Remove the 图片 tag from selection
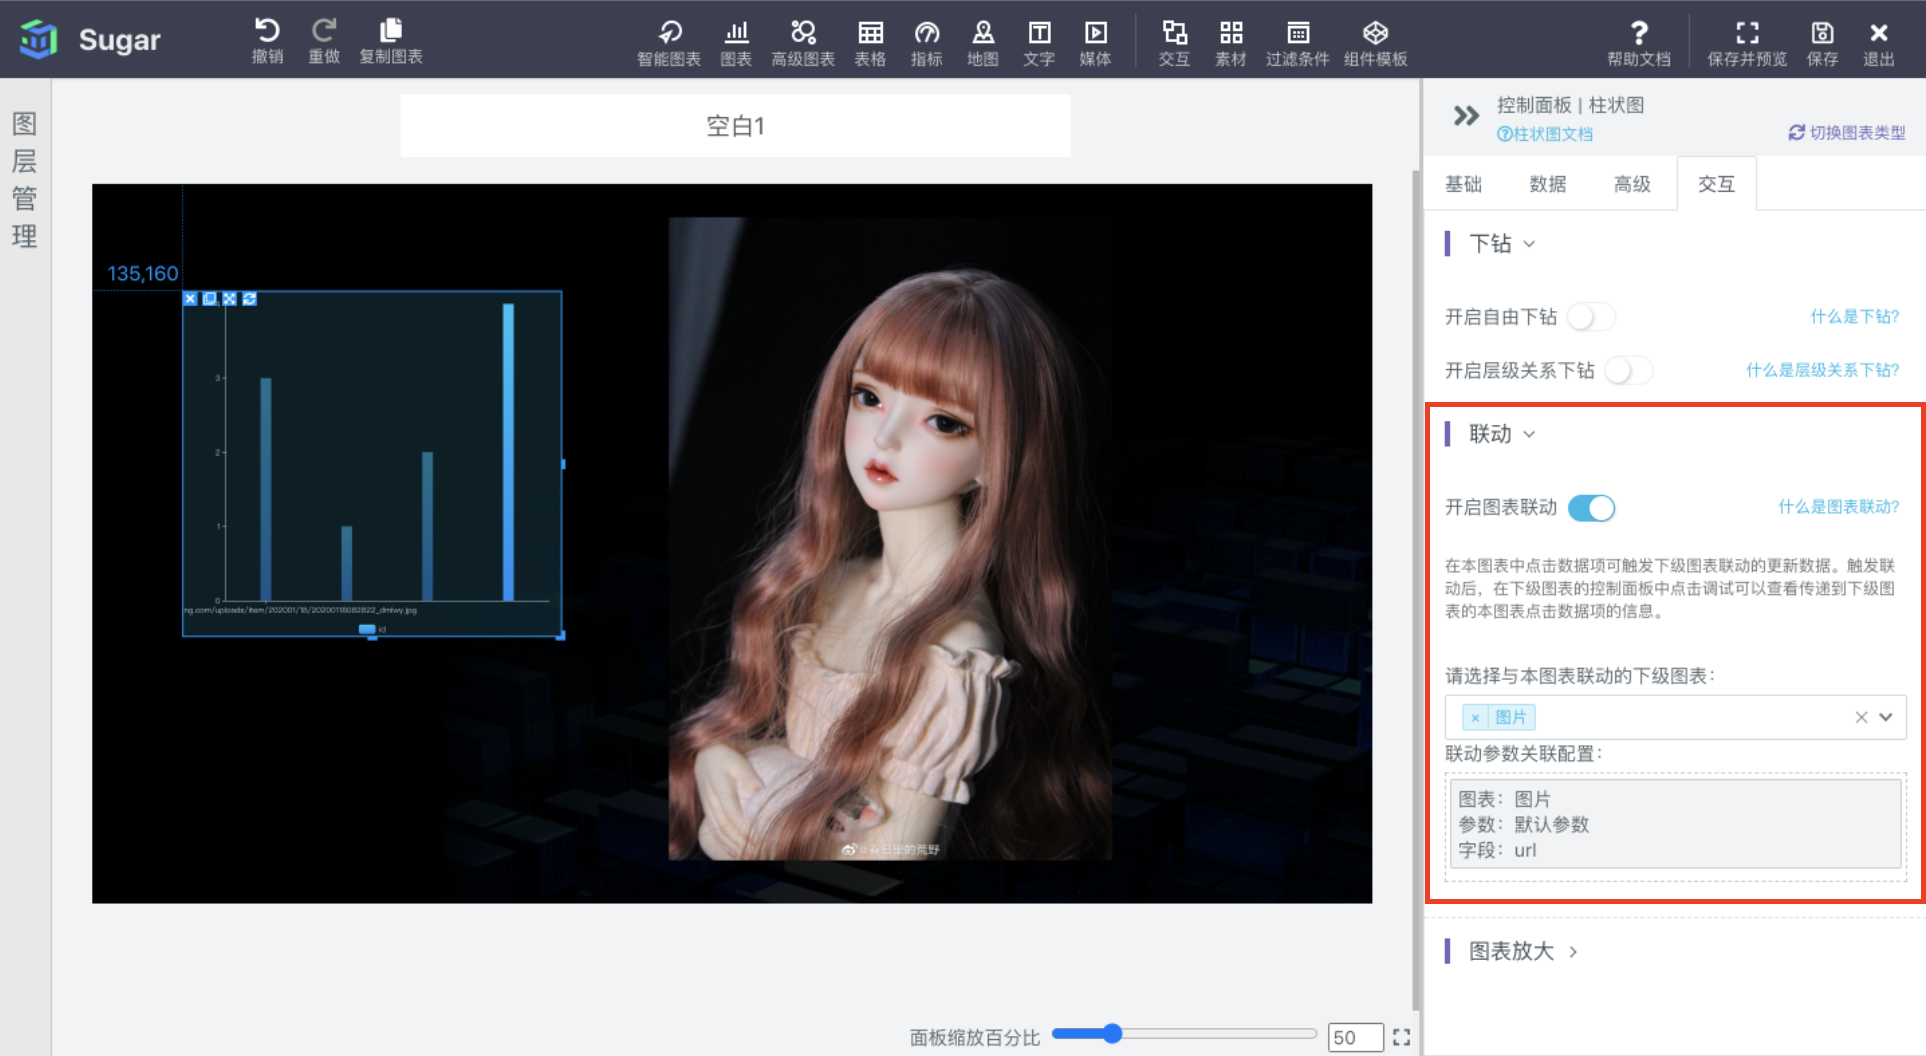Image resolution: width=1926 pixels, height=1056 pixels. click(1475, 718)
